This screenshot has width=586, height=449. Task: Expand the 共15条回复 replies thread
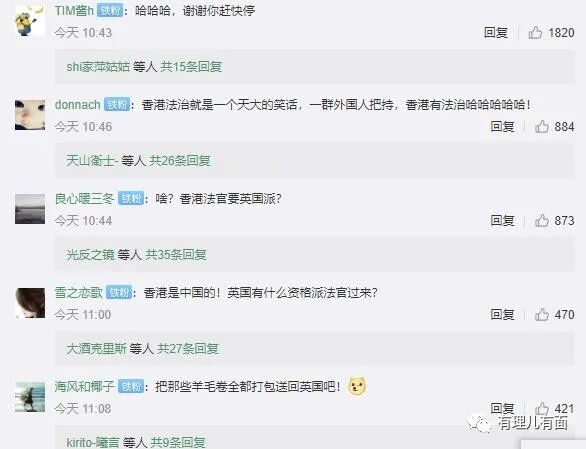point(191,67)
